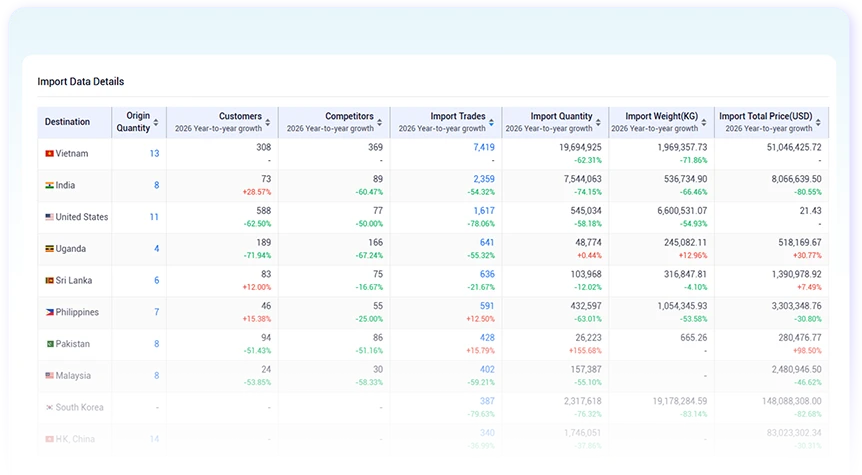Click the India flag icon

point(49,185)
